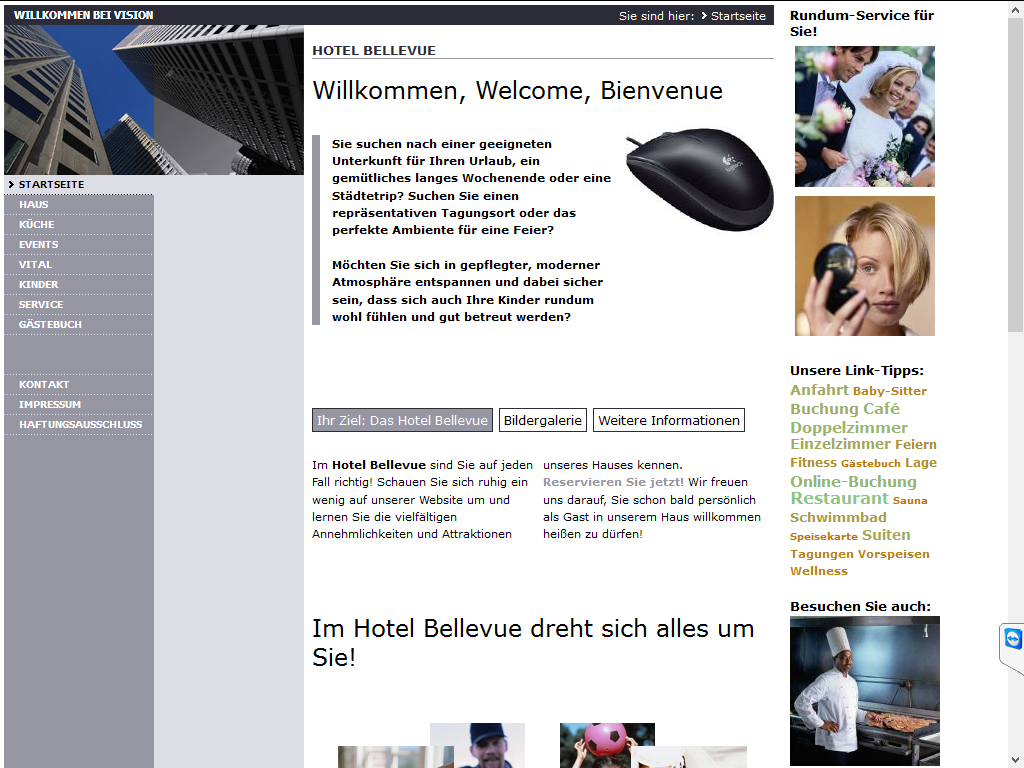Viewport: 1024px width, 768px height.
Task: Click the Sauna tag link
Action: coord(910,501)
